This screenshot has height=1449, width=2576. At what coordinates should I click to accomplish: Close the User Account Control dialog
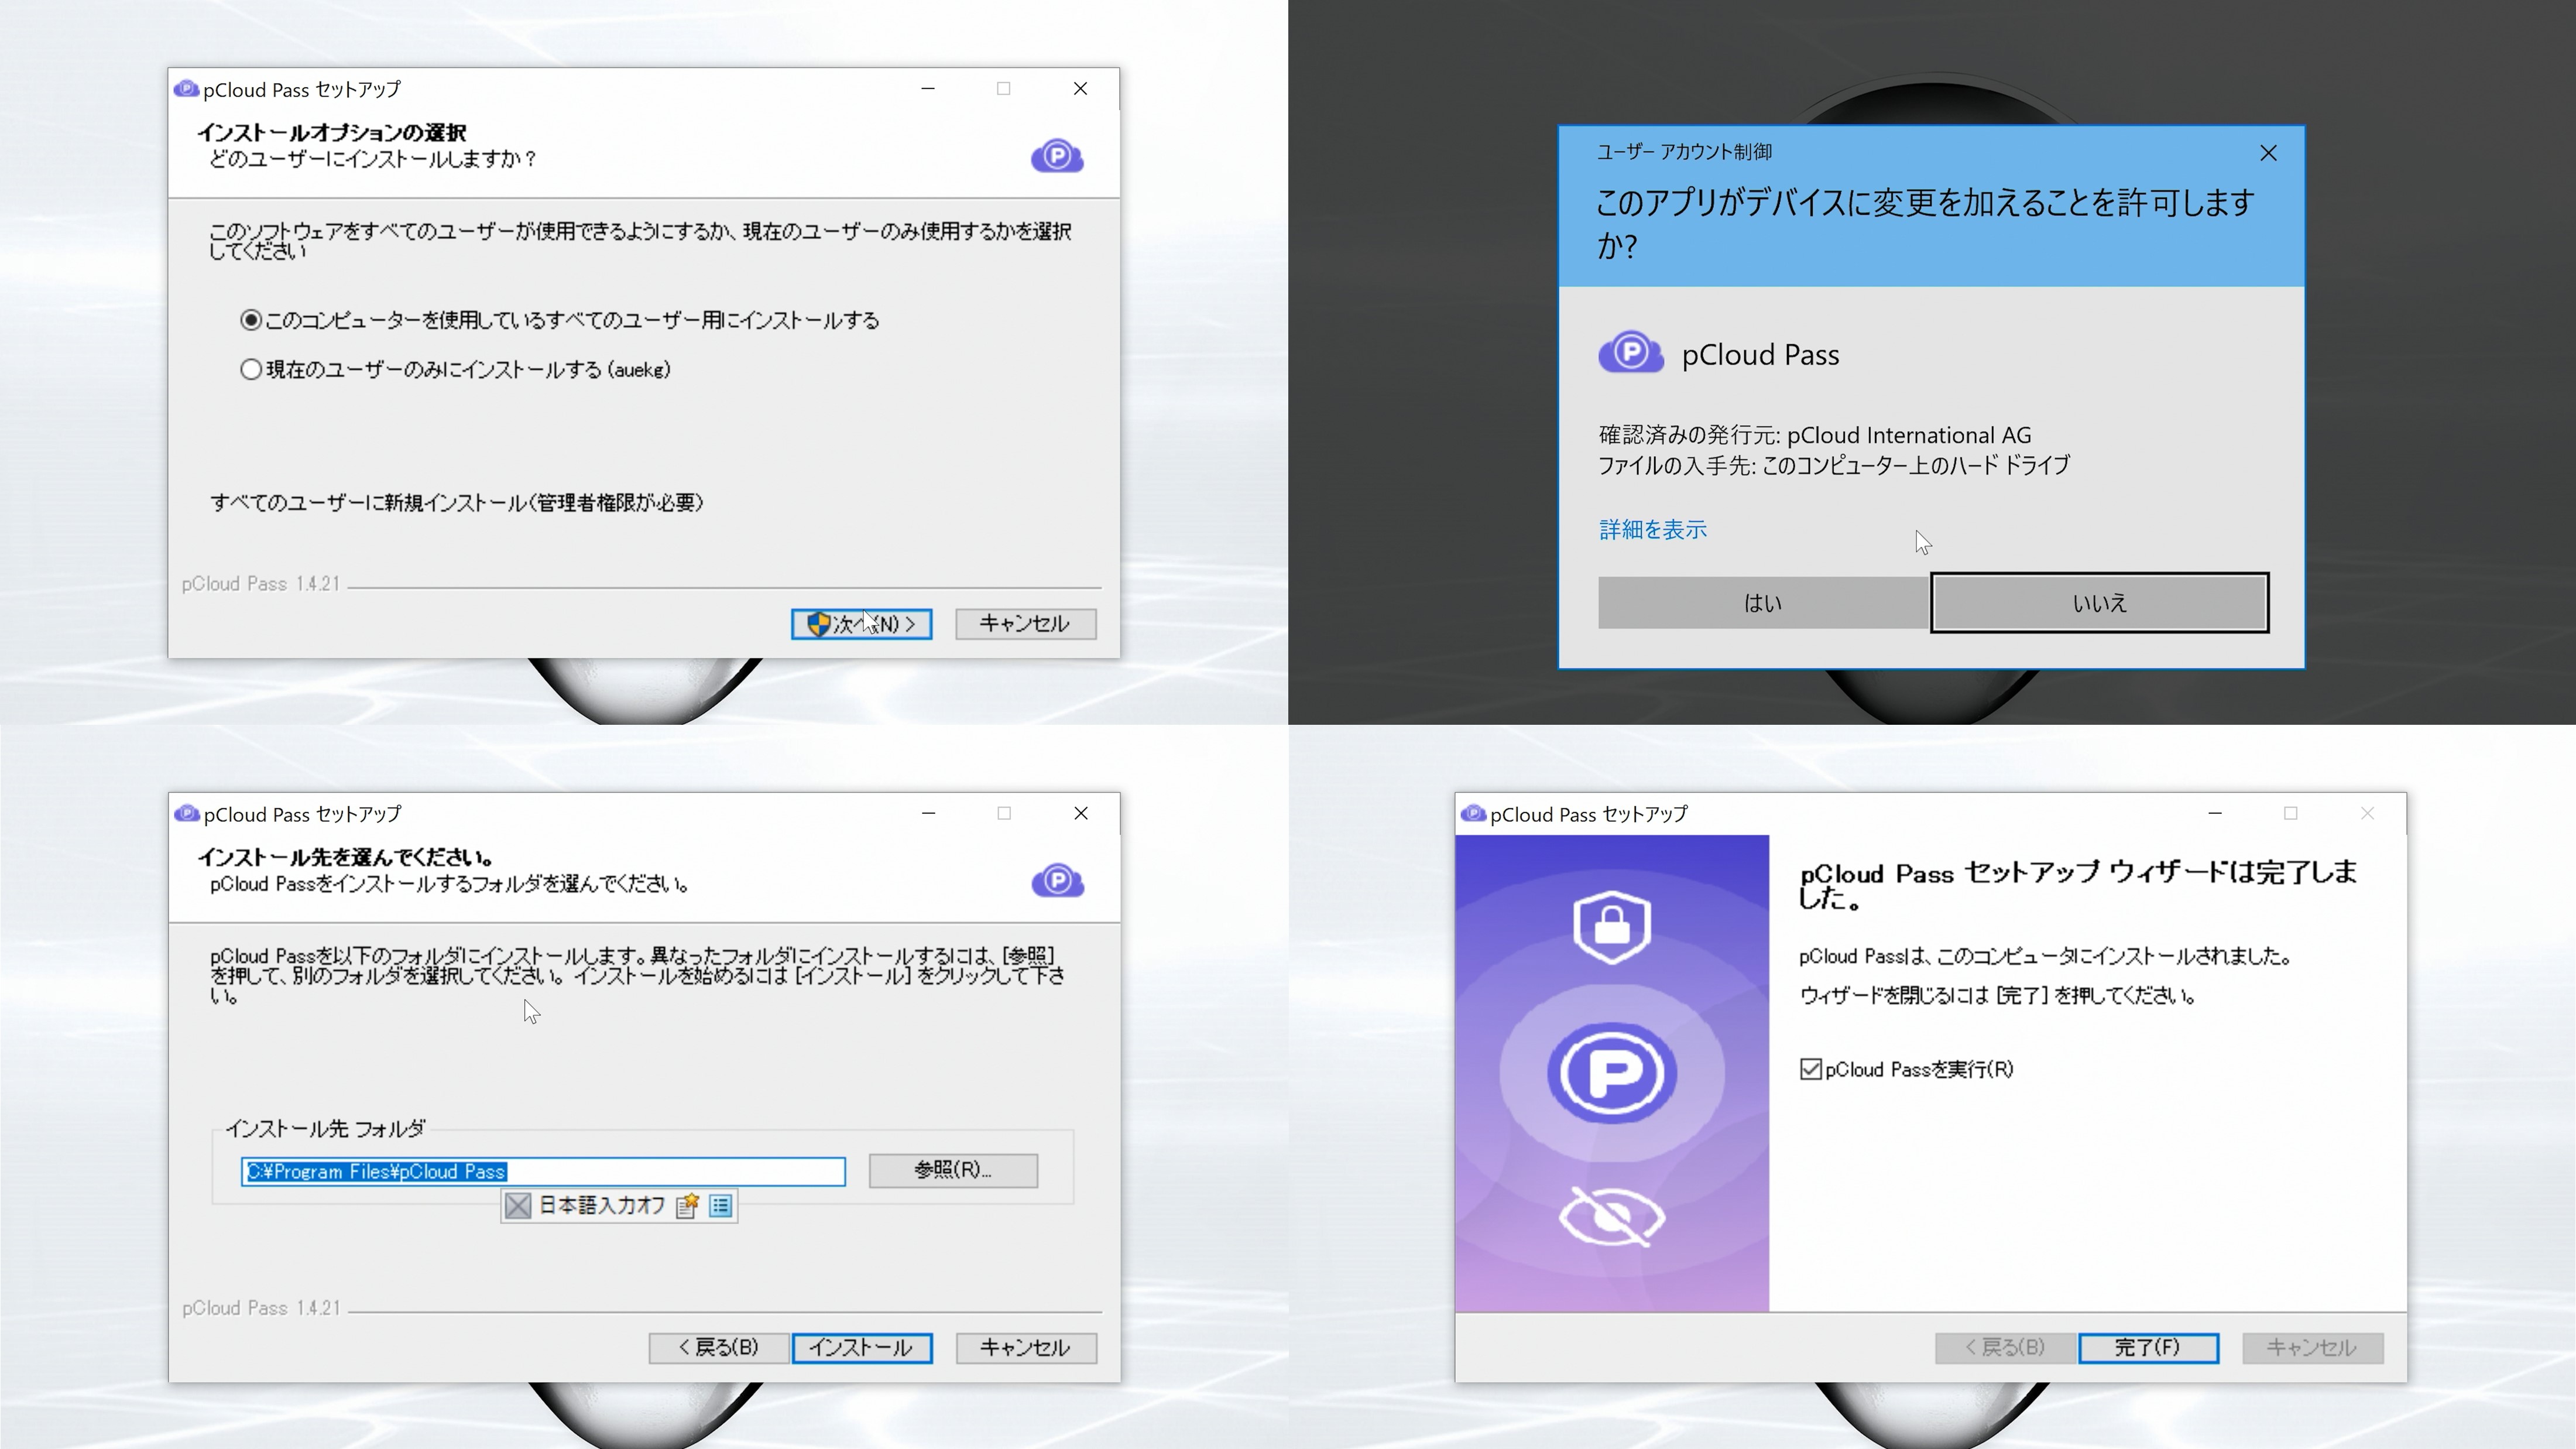[2268, 153]
